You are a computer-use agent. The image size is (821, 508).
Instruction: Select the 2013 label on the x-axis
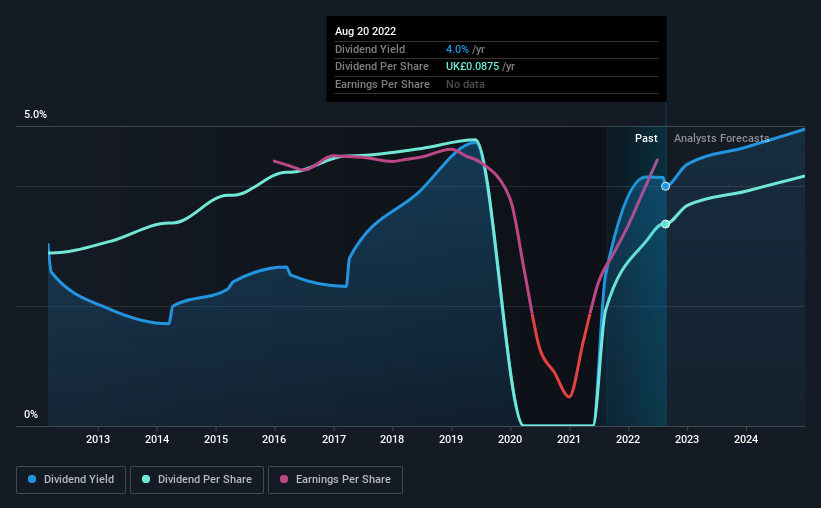(98, 439)
